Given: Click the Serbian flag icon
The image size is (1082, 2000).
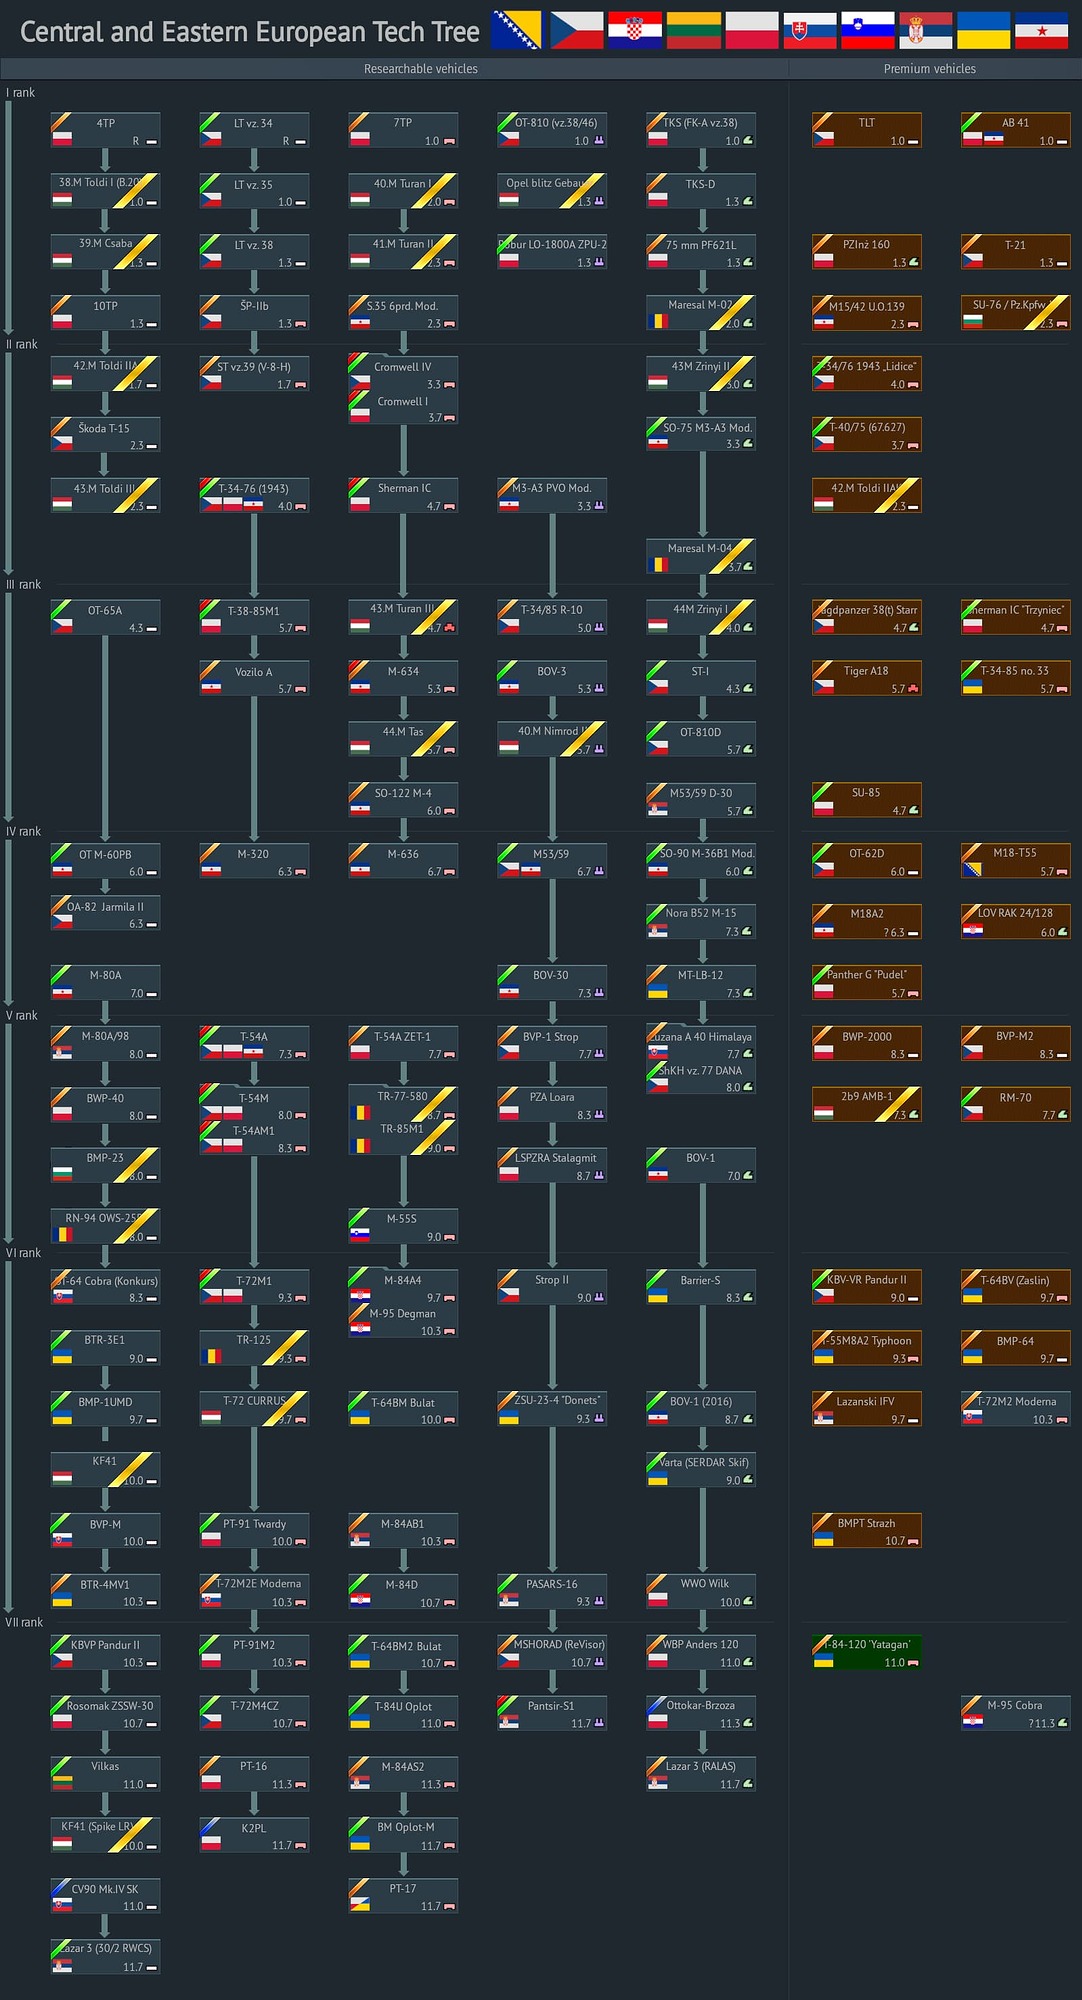Looking at the screenshot, I should coord(925,30).
